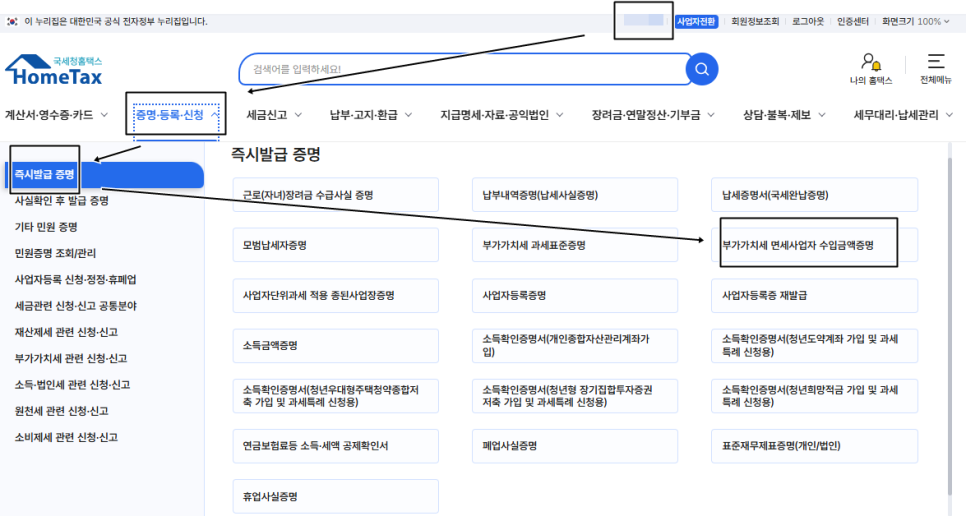Select 사실확인 후 발급 증명 sidebar item
Screen dimensions: 966x516
point(62,201)
